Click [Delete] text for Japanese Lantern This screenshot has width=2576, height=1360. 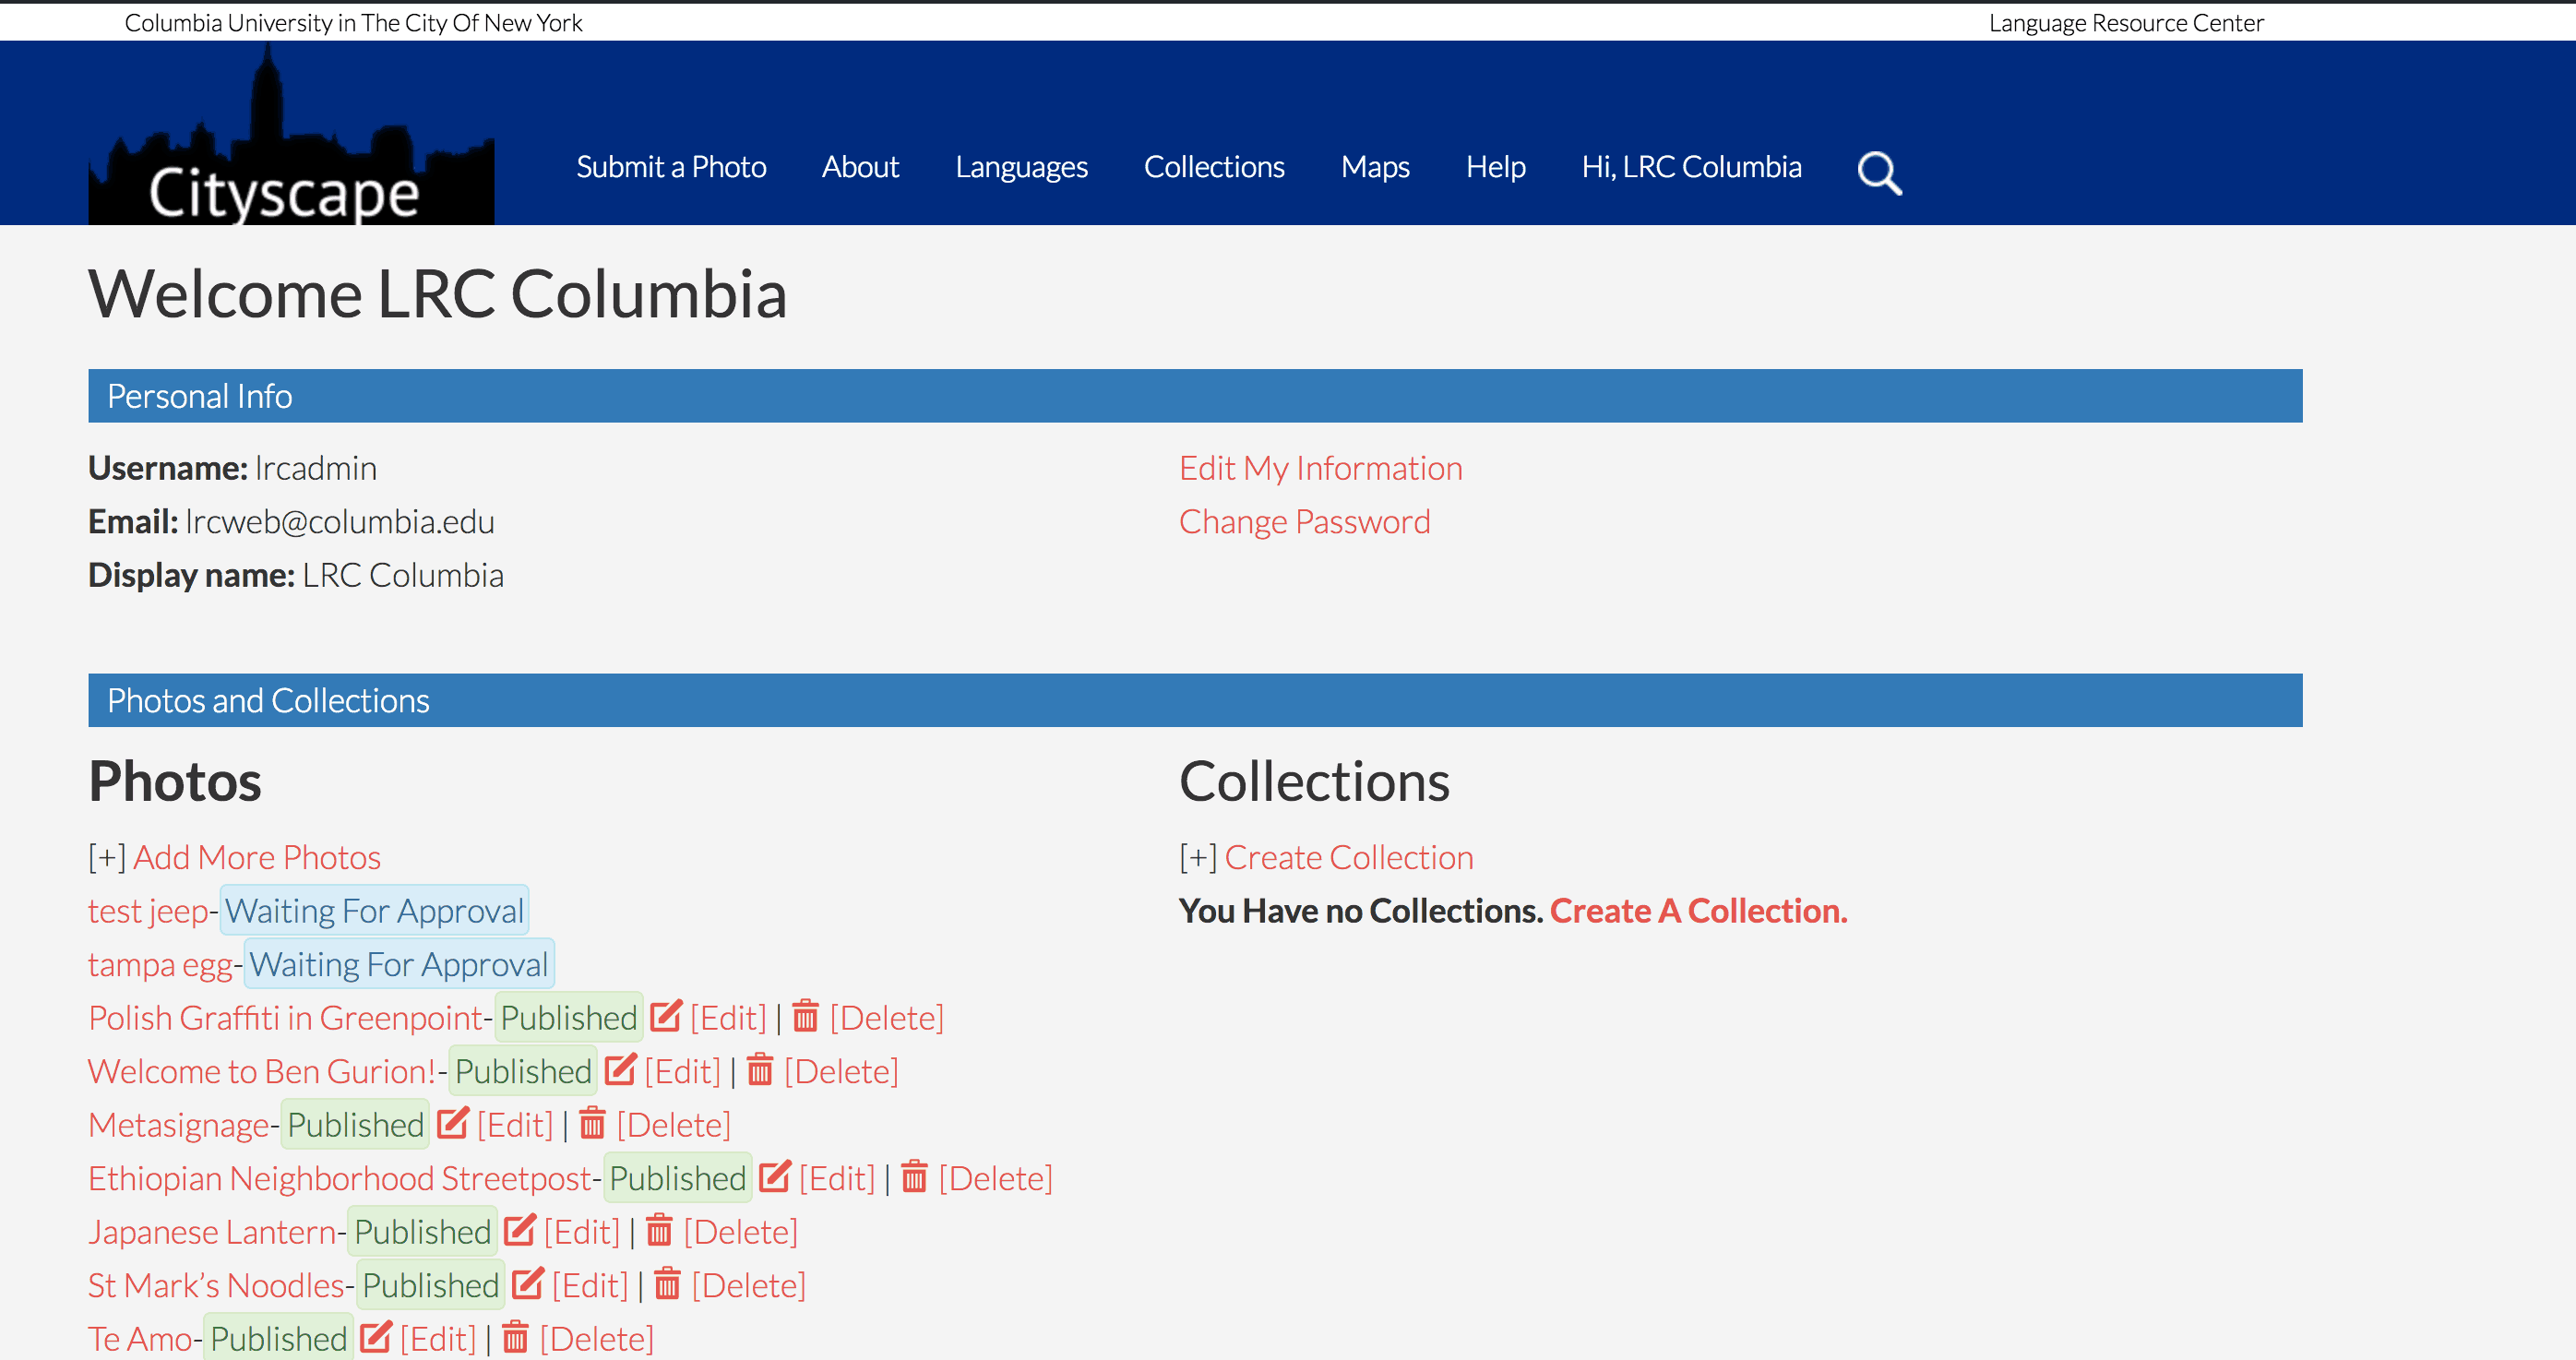[740, 1232]
